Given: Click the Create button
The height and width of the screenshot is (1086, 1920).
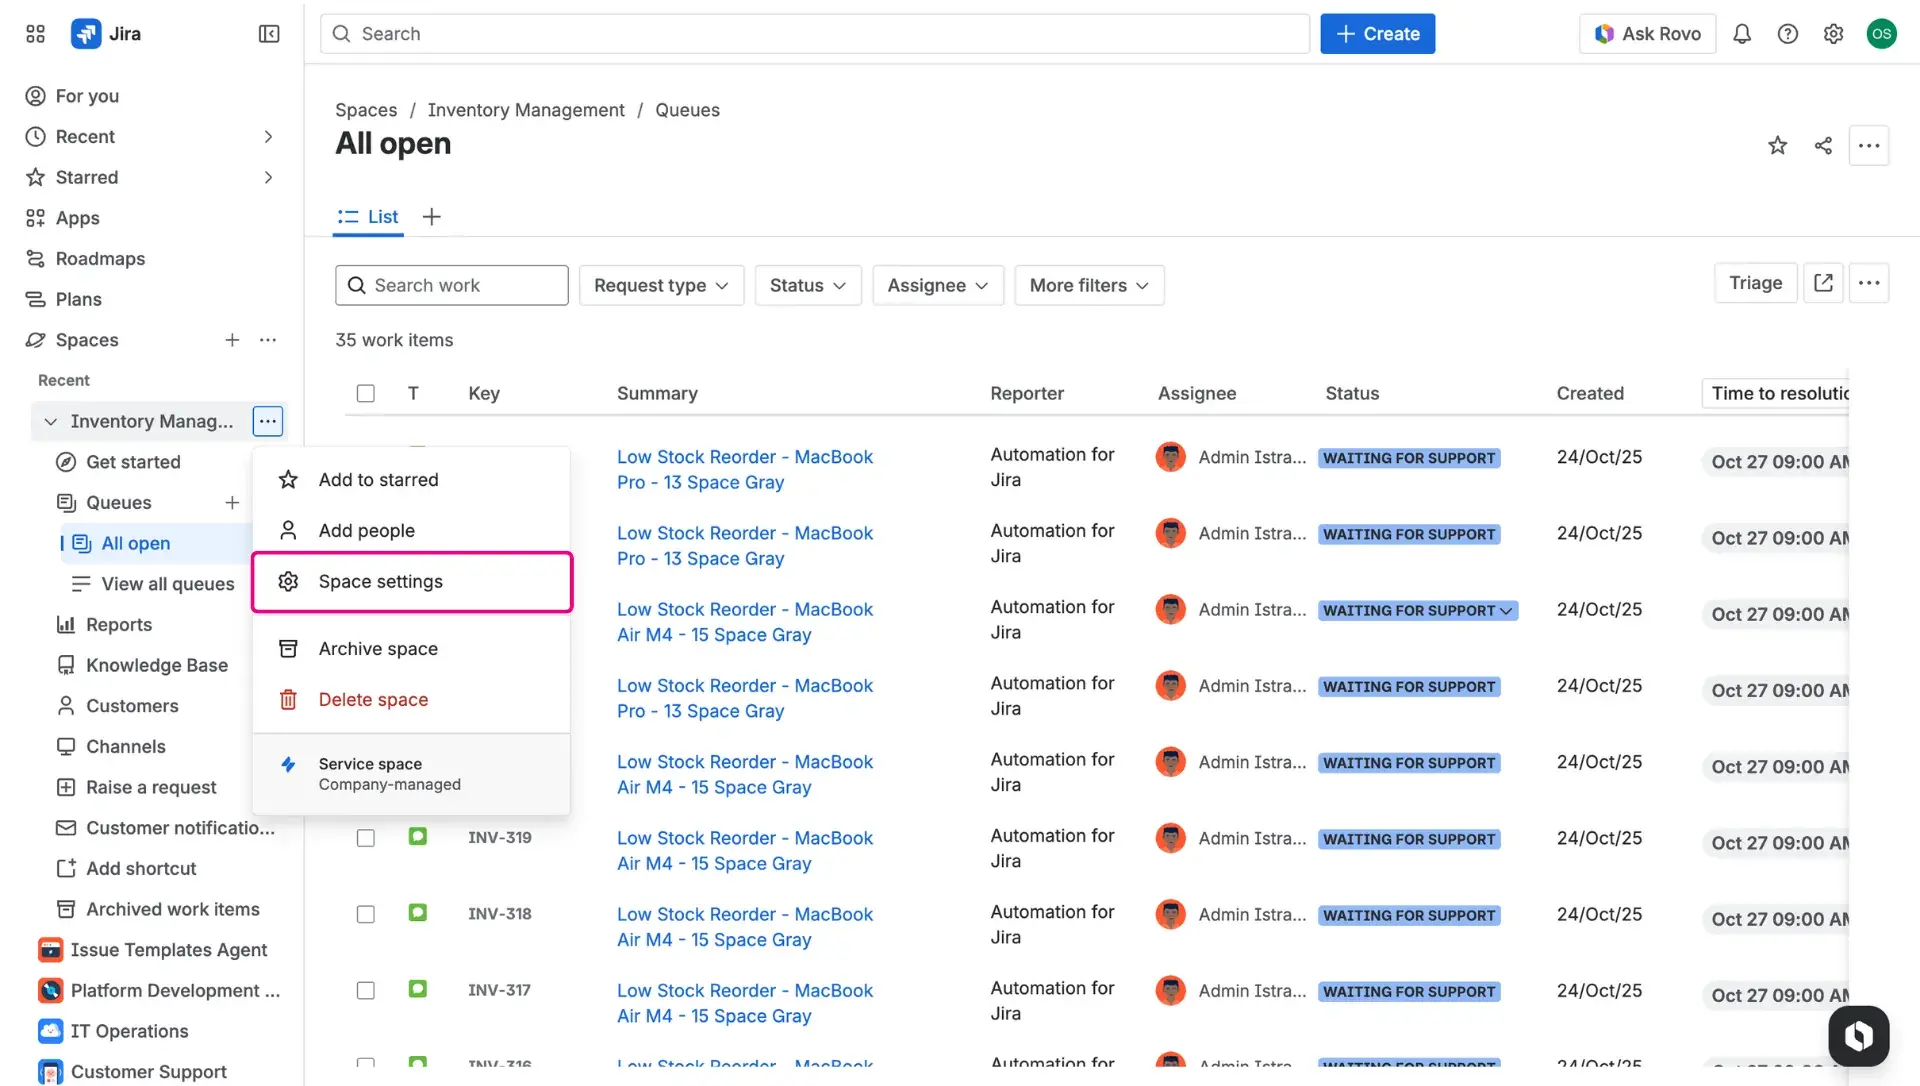Looking at the screenshot, I should tap(1377, 33).
